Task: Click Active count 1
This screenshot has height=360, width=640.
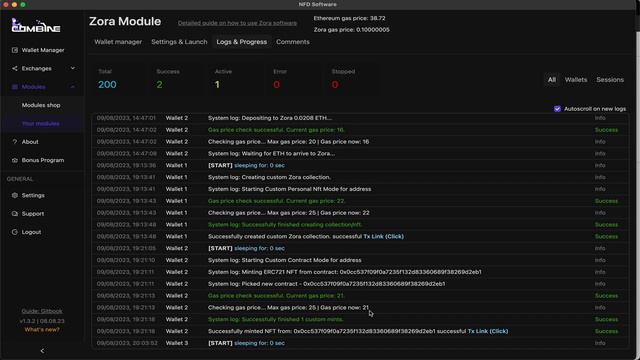Action: 217,84
